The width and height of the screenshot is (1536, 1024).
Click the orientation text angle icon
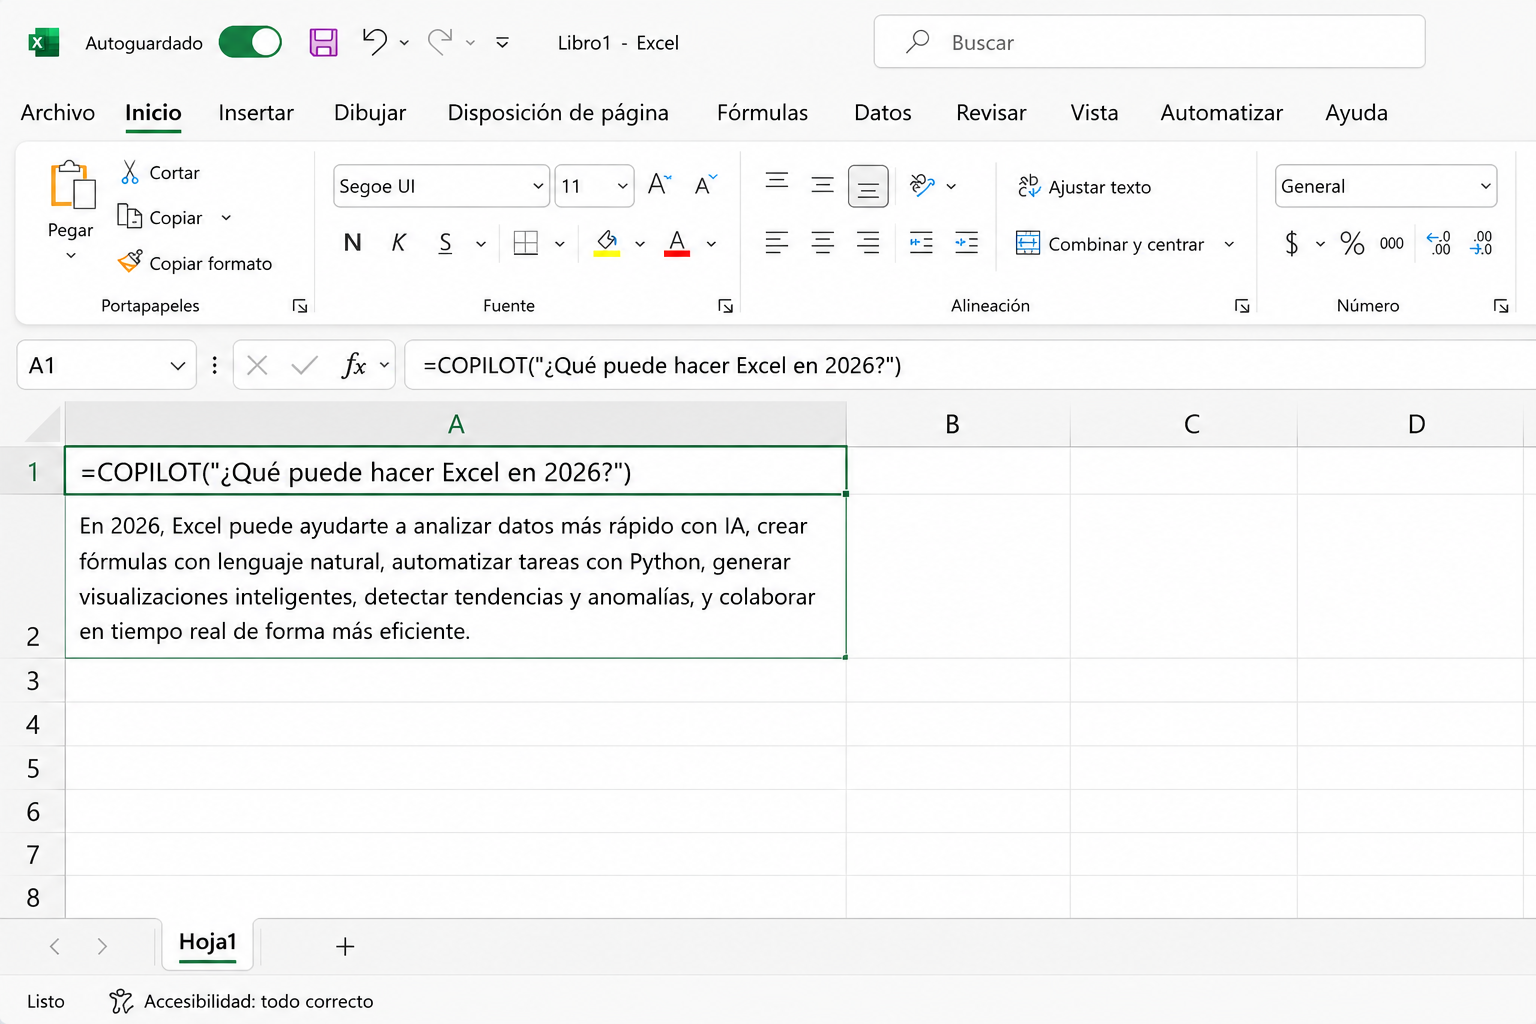922,185
